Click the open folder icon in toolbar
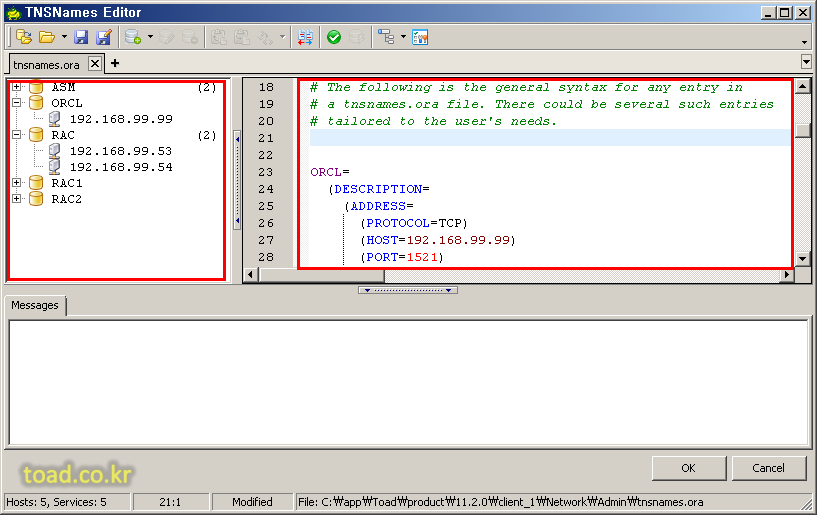This screenshot has width=817, height=515. pyautogui.click(x=47, y=37)
